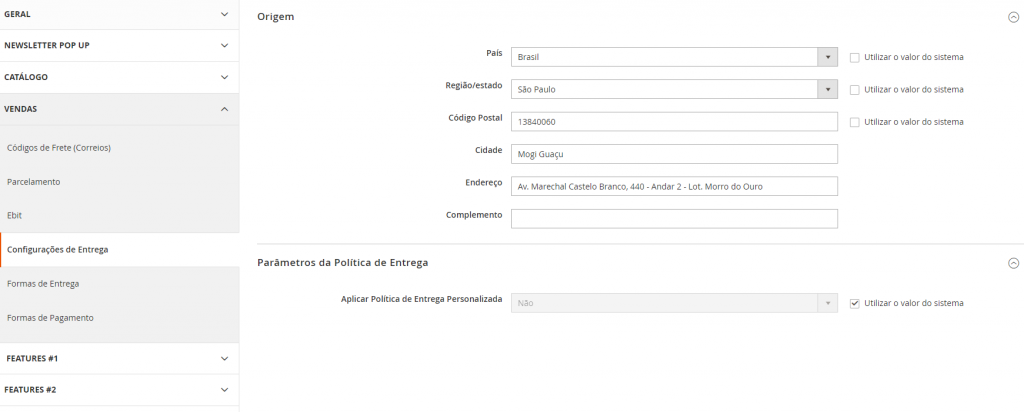Expand FEATURES #2 chevron
The image size is (1024, 412).
[x=225, y=390]
